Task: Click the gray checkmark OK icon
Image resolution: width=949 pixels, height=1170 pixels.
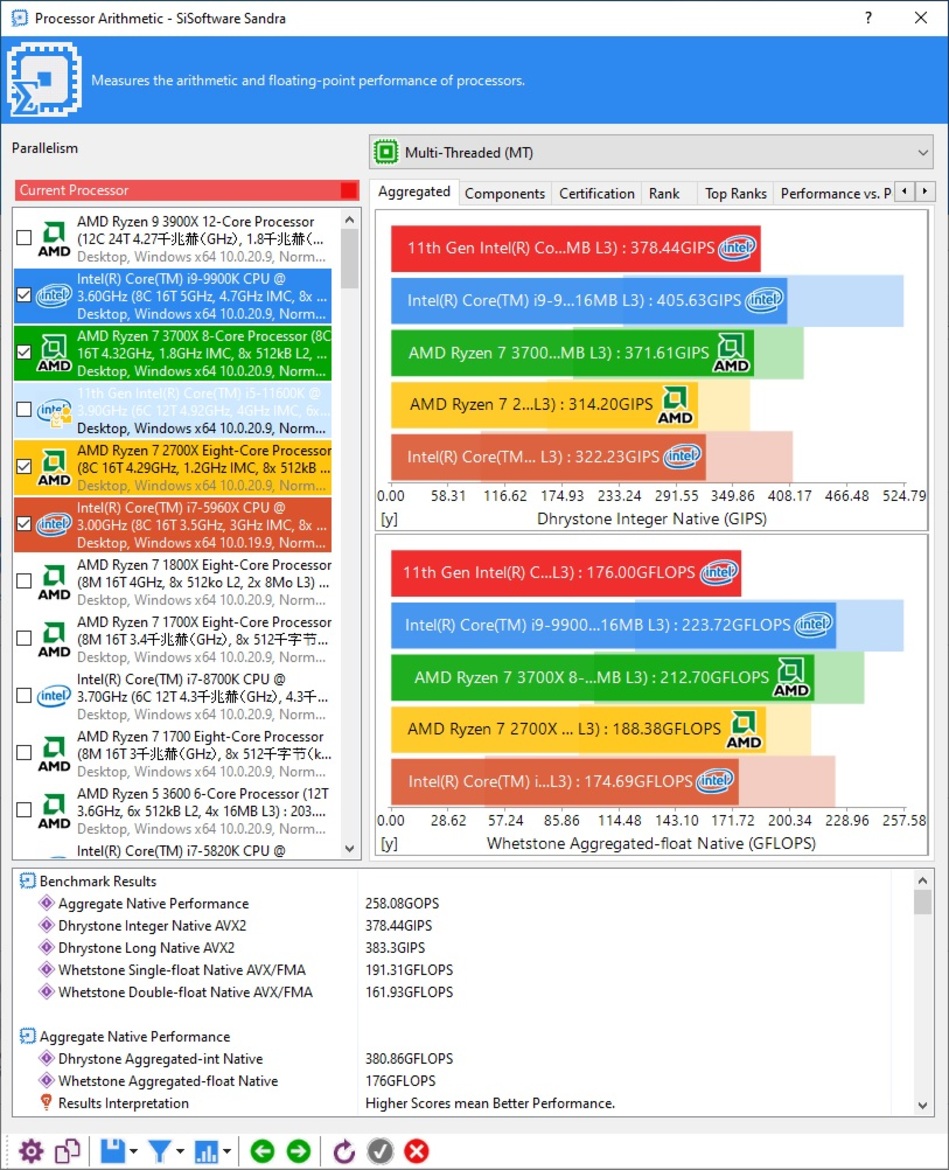Action: (380, 1151)
